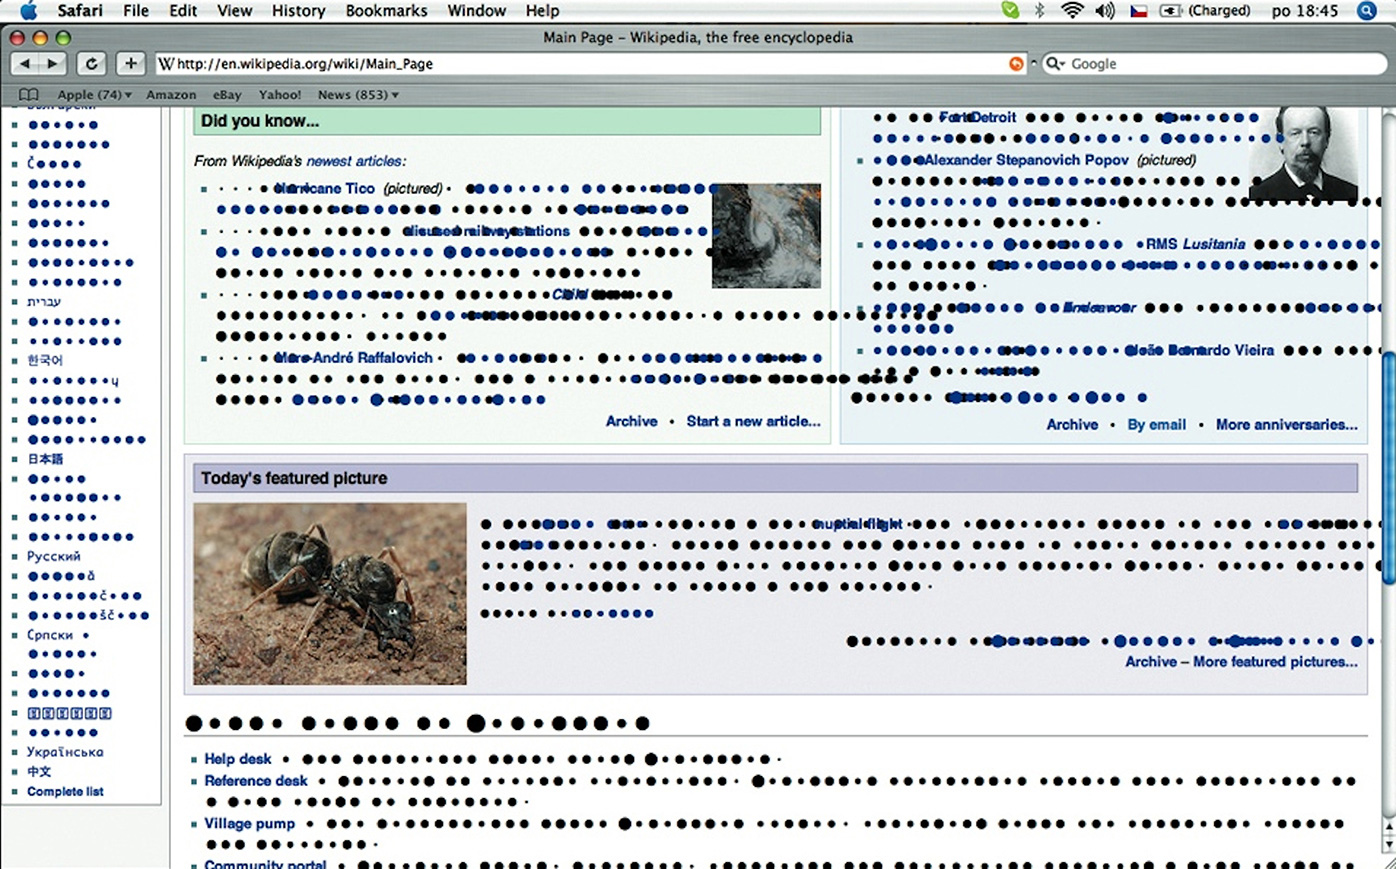
Task: Open the Wi-Fi status menu
Action: (x=1072, y=11)
